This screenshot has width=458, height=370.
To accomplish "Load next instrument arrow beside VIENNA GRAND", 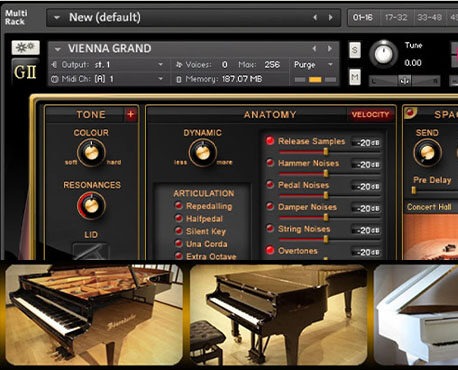I will 330,49.
